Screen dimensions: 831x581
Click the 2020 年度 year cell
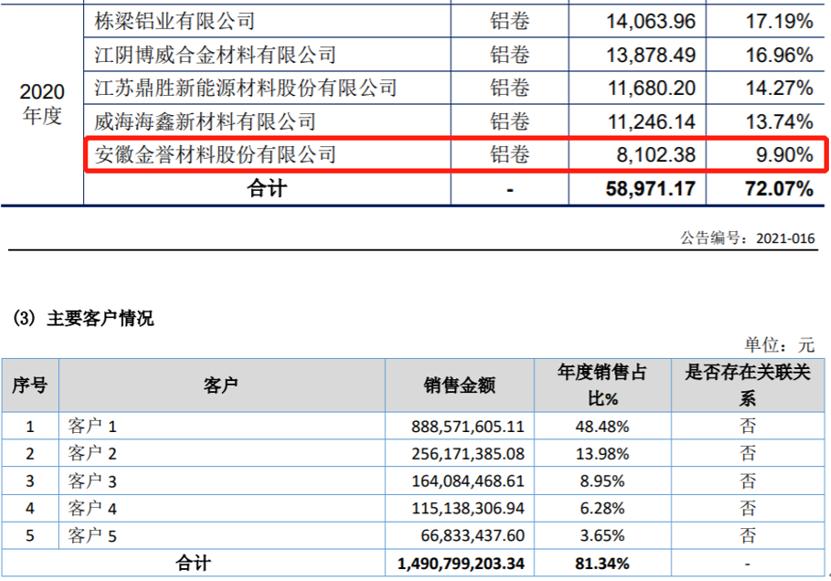pyautogui.click(x=42, y=104)
